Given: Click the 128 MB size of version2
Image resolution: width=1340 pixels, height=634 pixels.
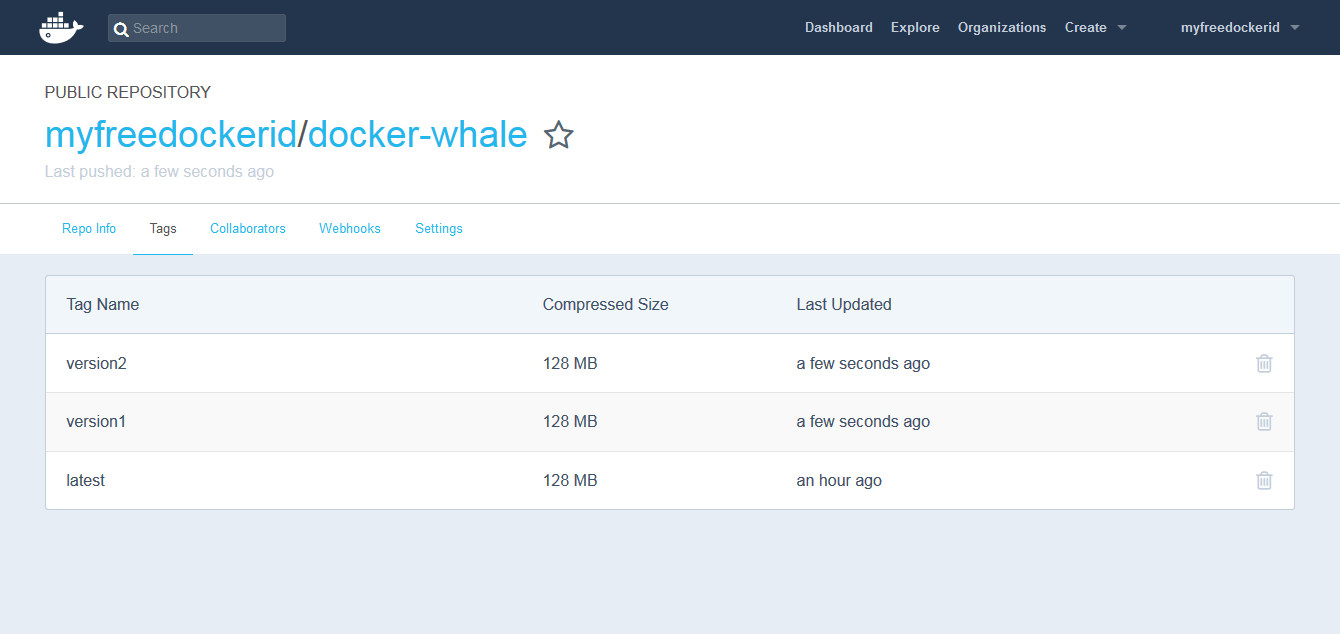Looking at the screenshot, I should 570,363.
